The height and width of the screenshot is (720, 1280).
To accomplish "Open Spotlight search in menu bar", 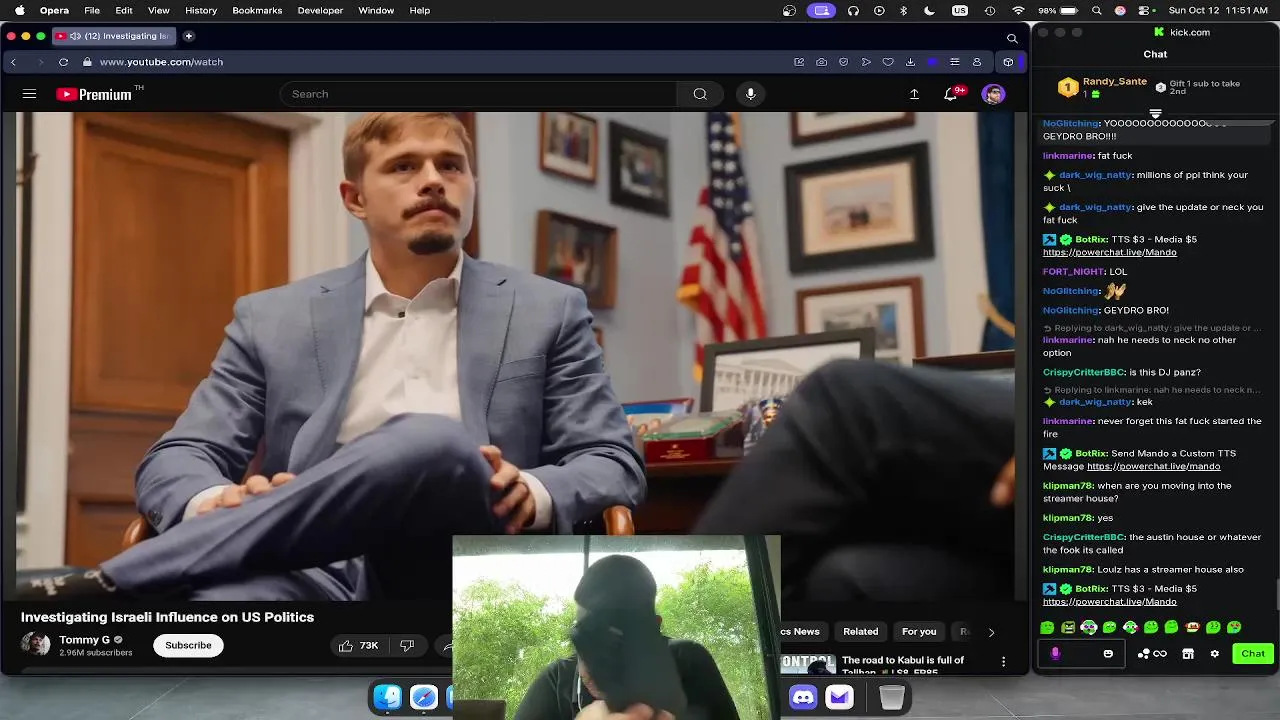I will point(1097,10).
